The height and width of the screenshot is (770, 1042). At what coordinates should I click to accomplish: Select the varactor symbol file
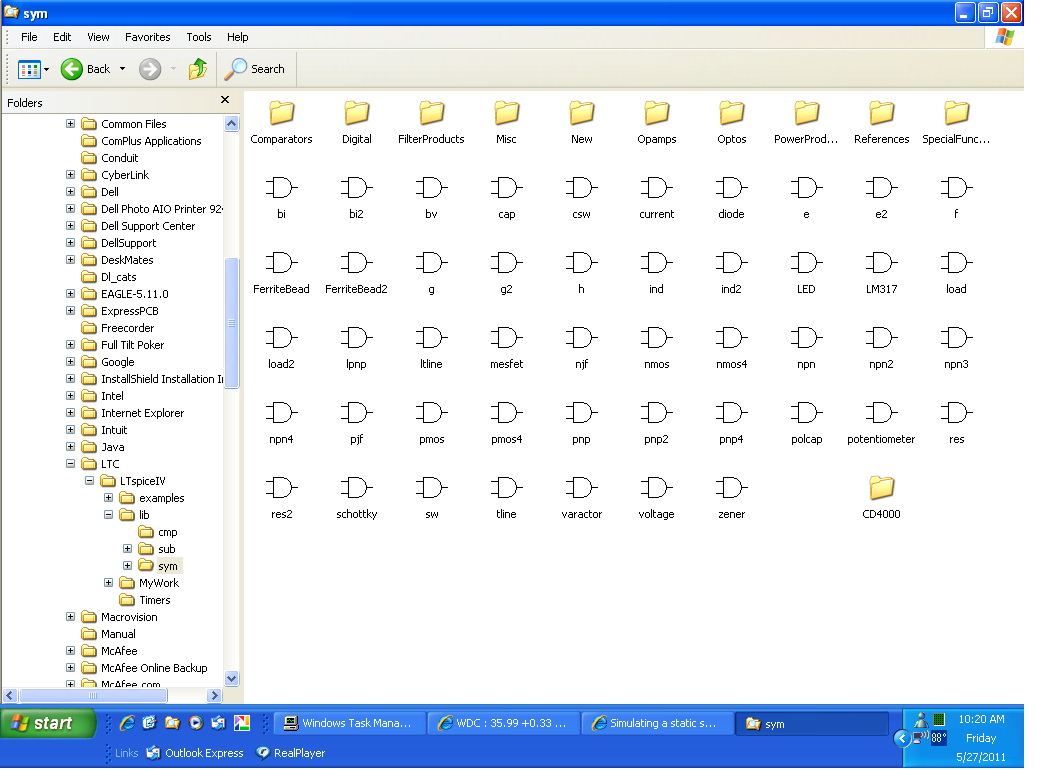pos(581,498)
